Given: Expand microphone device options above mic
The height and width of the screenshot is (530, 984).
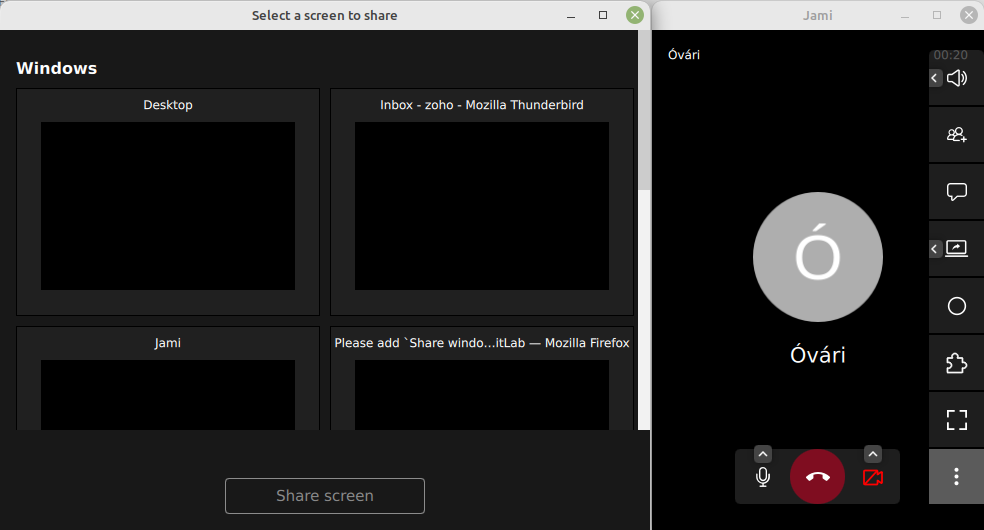Looking at the screenshot, I should [763, 454].
